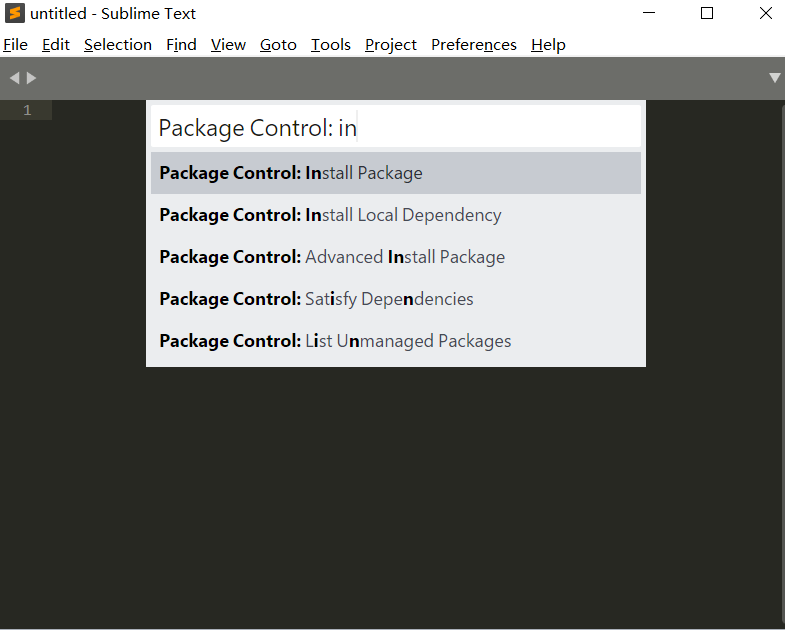The image size is (785, 630).
Task: Click the command palette search field
Action: coord(396,128)
